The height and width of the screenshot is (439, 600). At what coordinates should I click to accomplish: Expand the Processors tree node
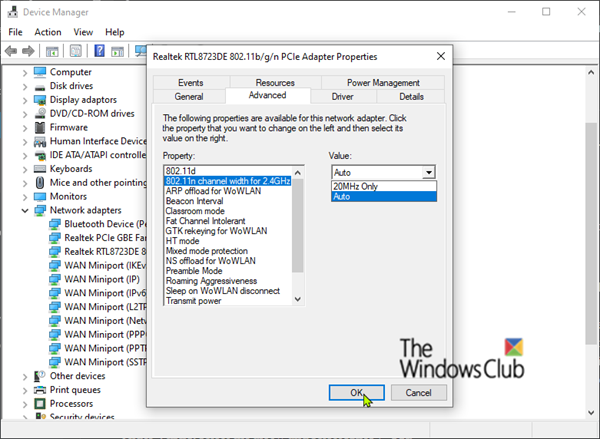coord(25,404)
